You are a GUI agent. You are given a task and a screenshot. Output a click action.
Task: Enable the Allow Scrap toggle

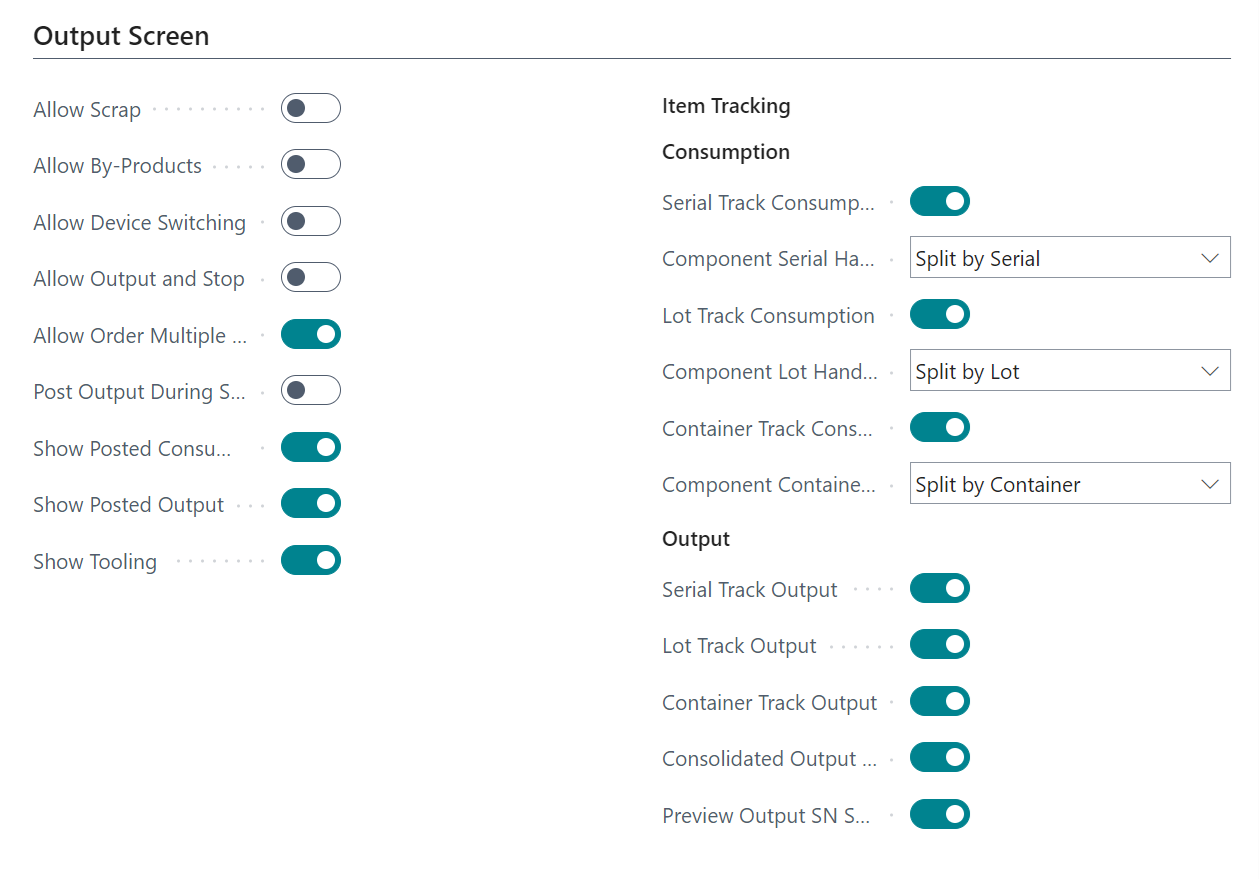click(310, 109)
